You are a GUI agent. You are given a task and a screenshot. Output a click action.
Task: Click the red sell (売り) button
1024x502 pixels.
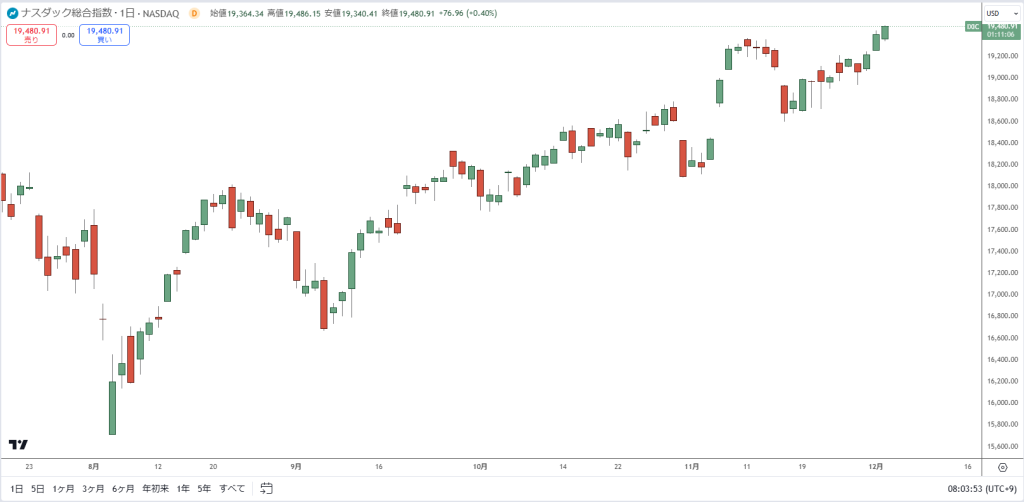pos(31,35)
